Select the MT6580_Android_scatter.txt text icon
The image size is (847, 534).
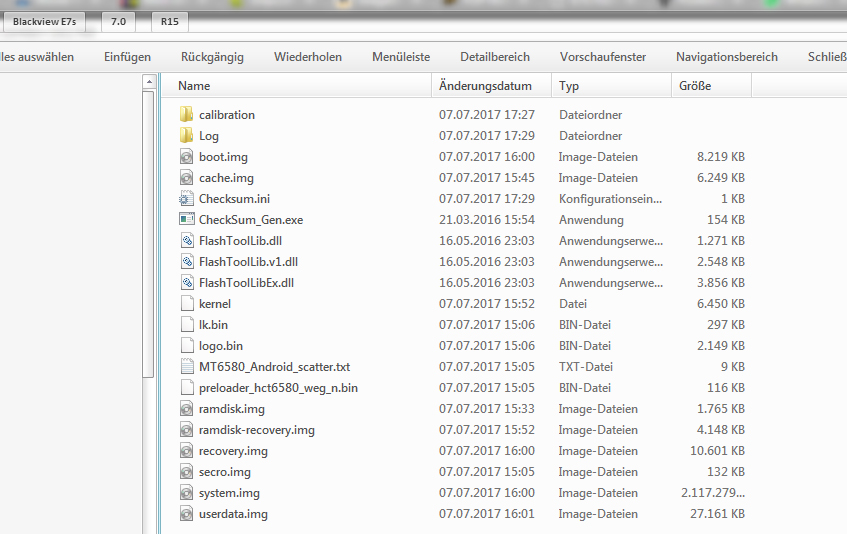pyautogui.click(x=186, y=367)
